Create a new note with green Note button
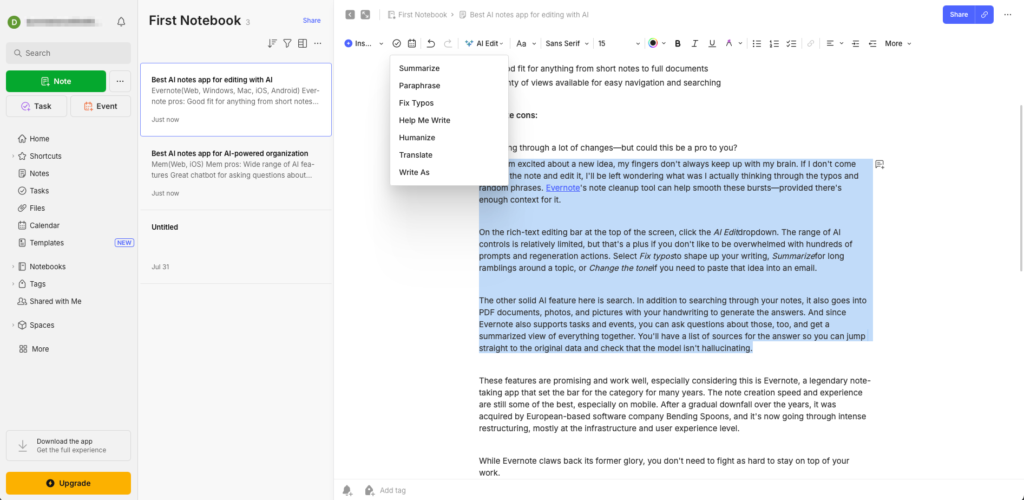This screenshot has height=500, width=1024. tap(56, 81)
